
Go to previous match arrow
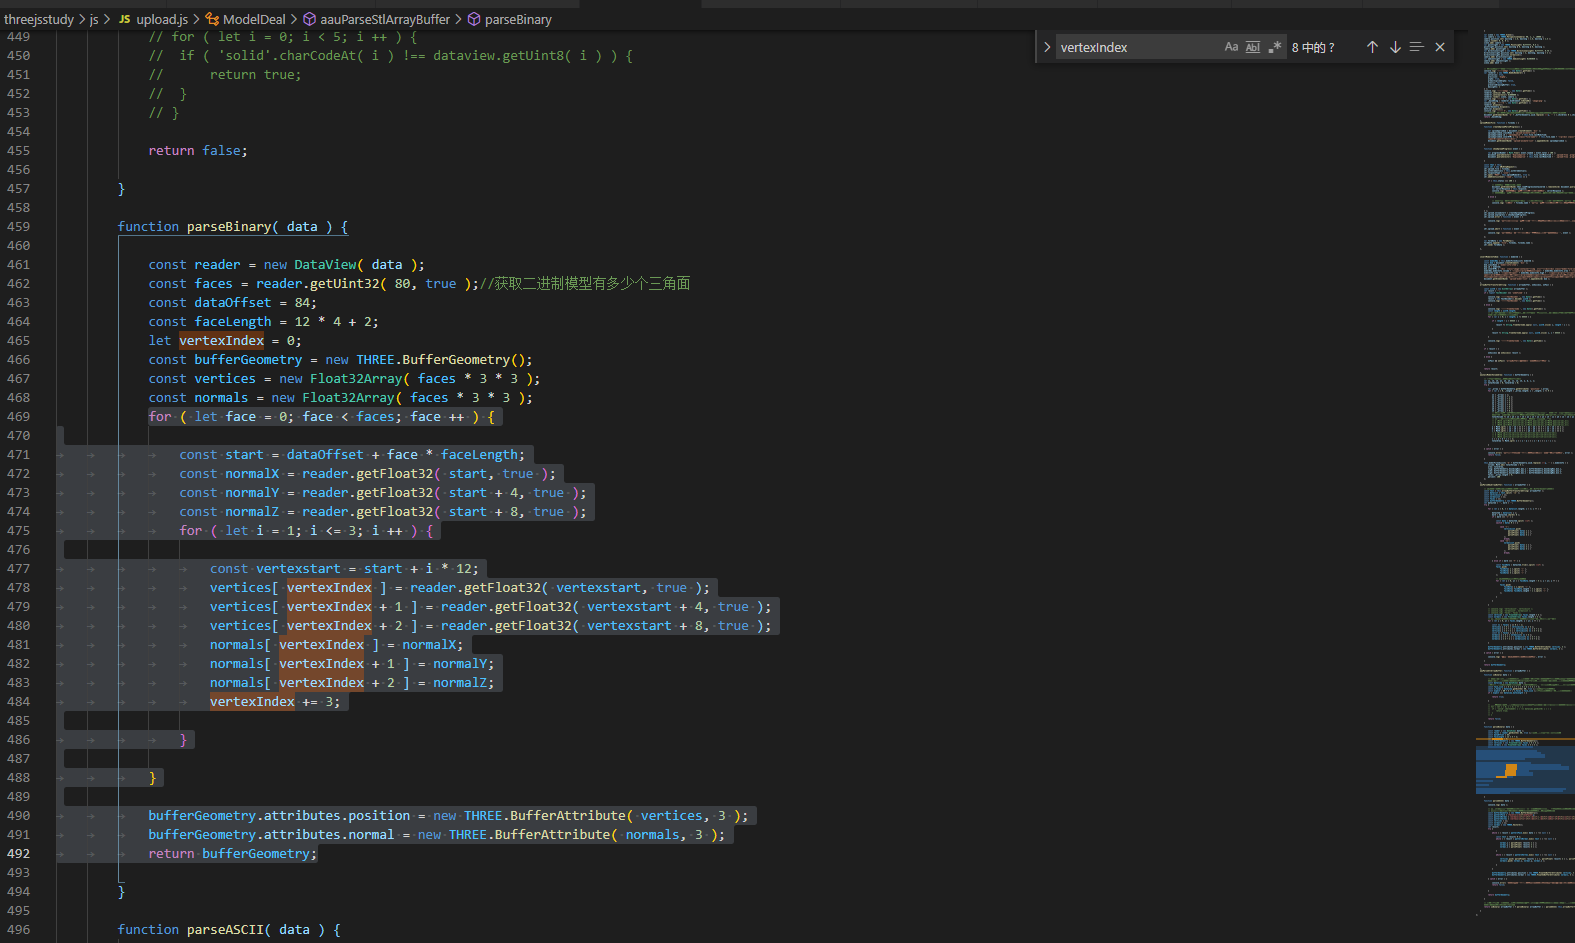1372,47
